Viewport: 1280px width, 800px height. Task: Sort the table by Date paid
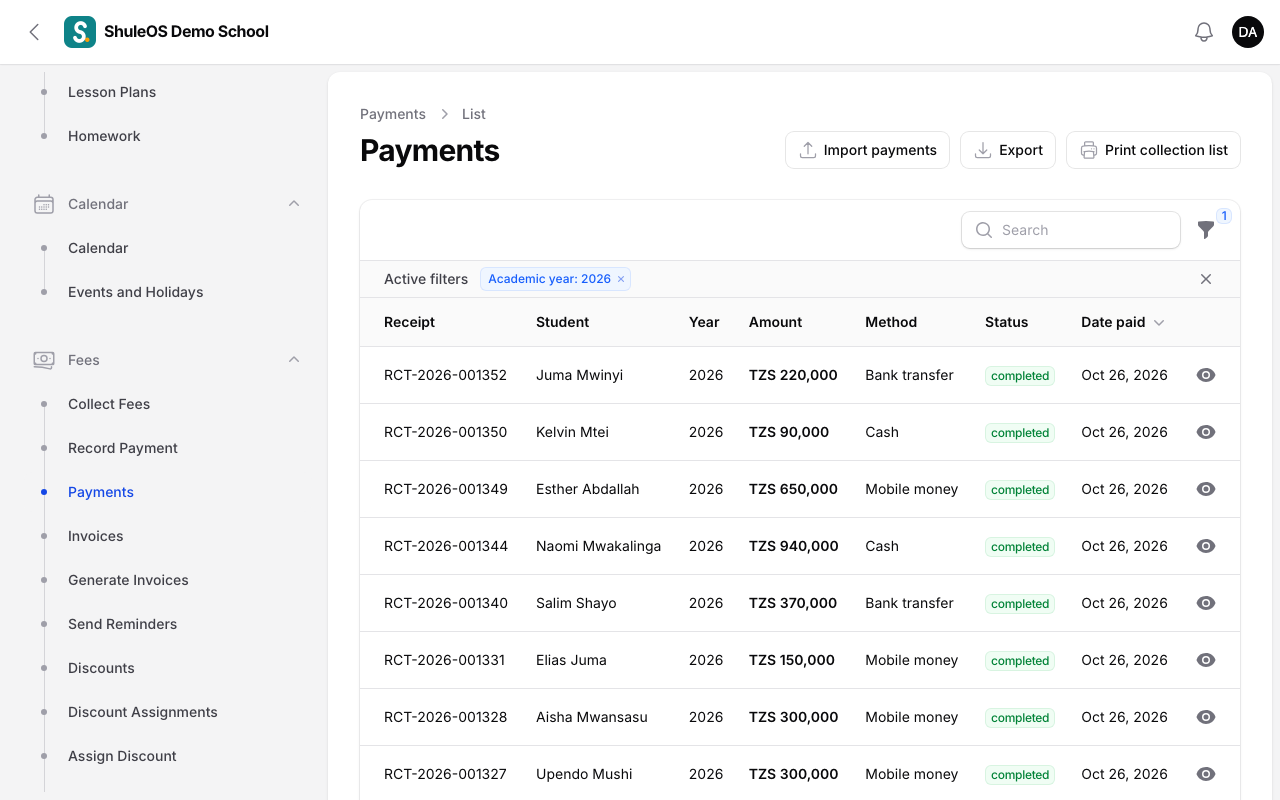(x=1123, y=322)
